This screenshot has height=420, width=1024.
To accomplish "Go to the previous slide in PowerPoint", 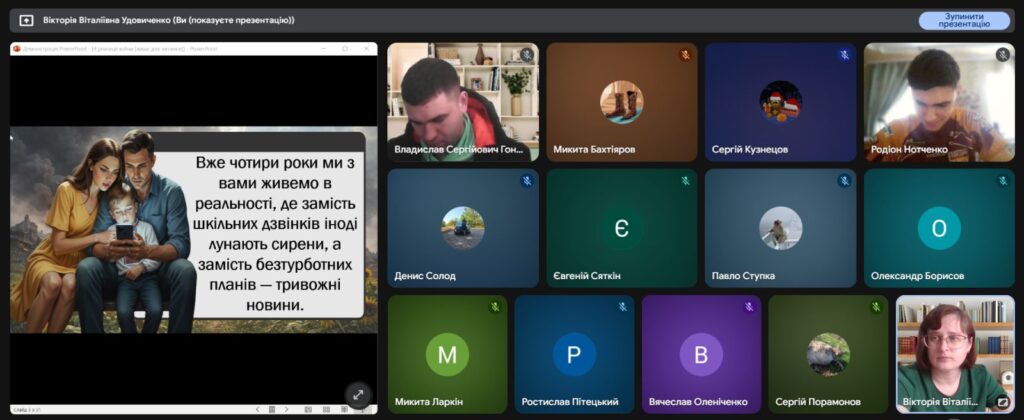I will [257, 409].
